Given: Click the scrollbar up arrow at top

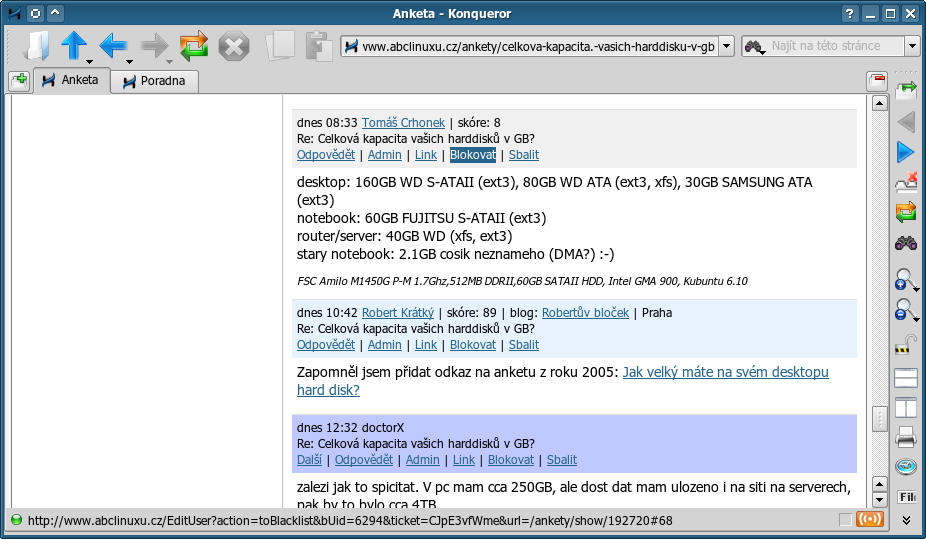Looking at the screenshot, I should tap(879, 103).
